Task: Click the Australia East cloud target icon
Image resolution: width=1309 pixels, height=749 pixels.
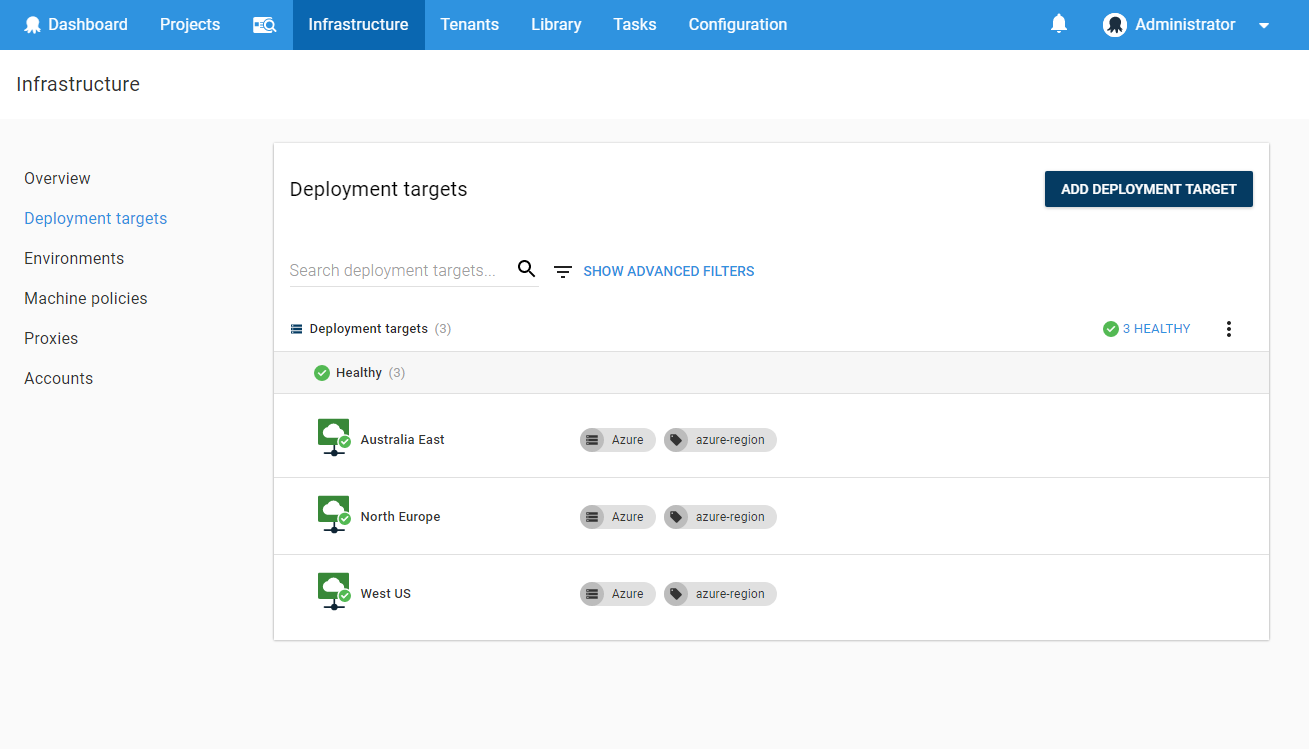Action: click(334, 438)
